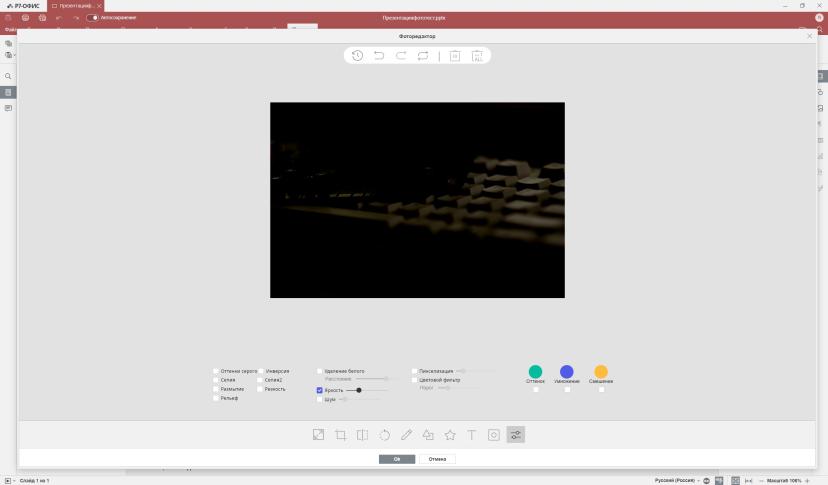Click the fit to width status bar icon

tap(748, 481)
